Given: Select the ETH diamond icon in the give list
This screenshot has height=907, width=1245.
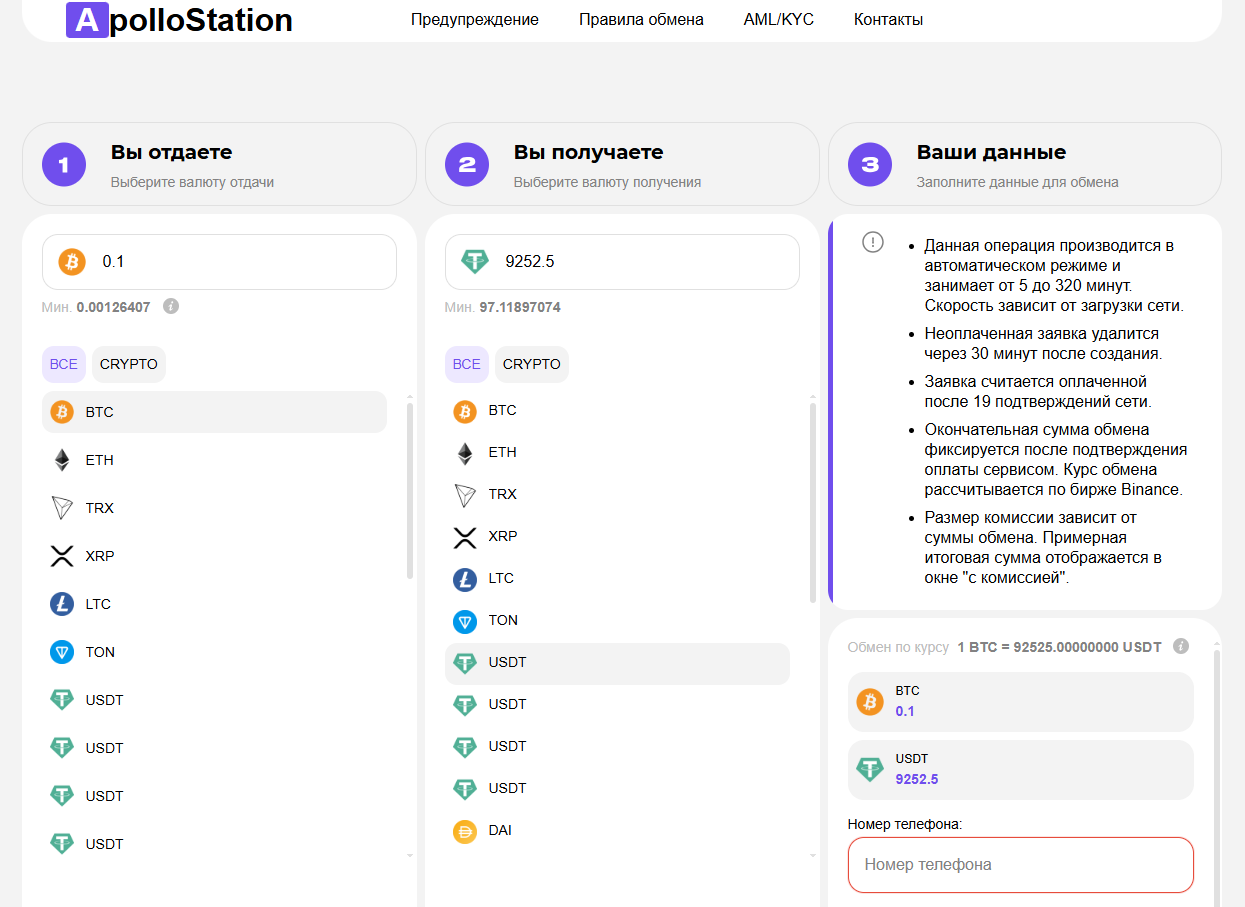Looking at the screenshot, I should click(62, 460).
